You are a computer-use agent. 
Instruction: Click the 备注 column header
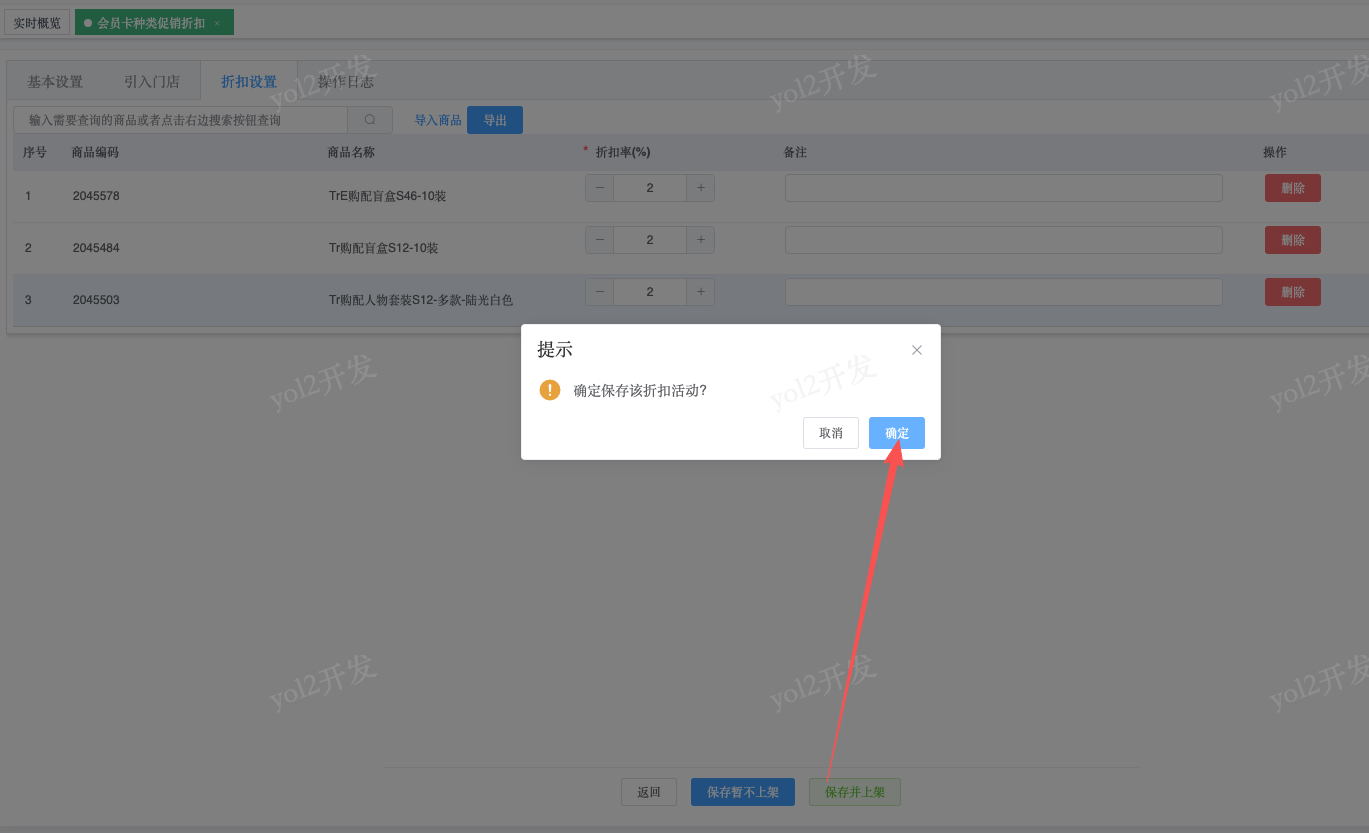point(795,152)
